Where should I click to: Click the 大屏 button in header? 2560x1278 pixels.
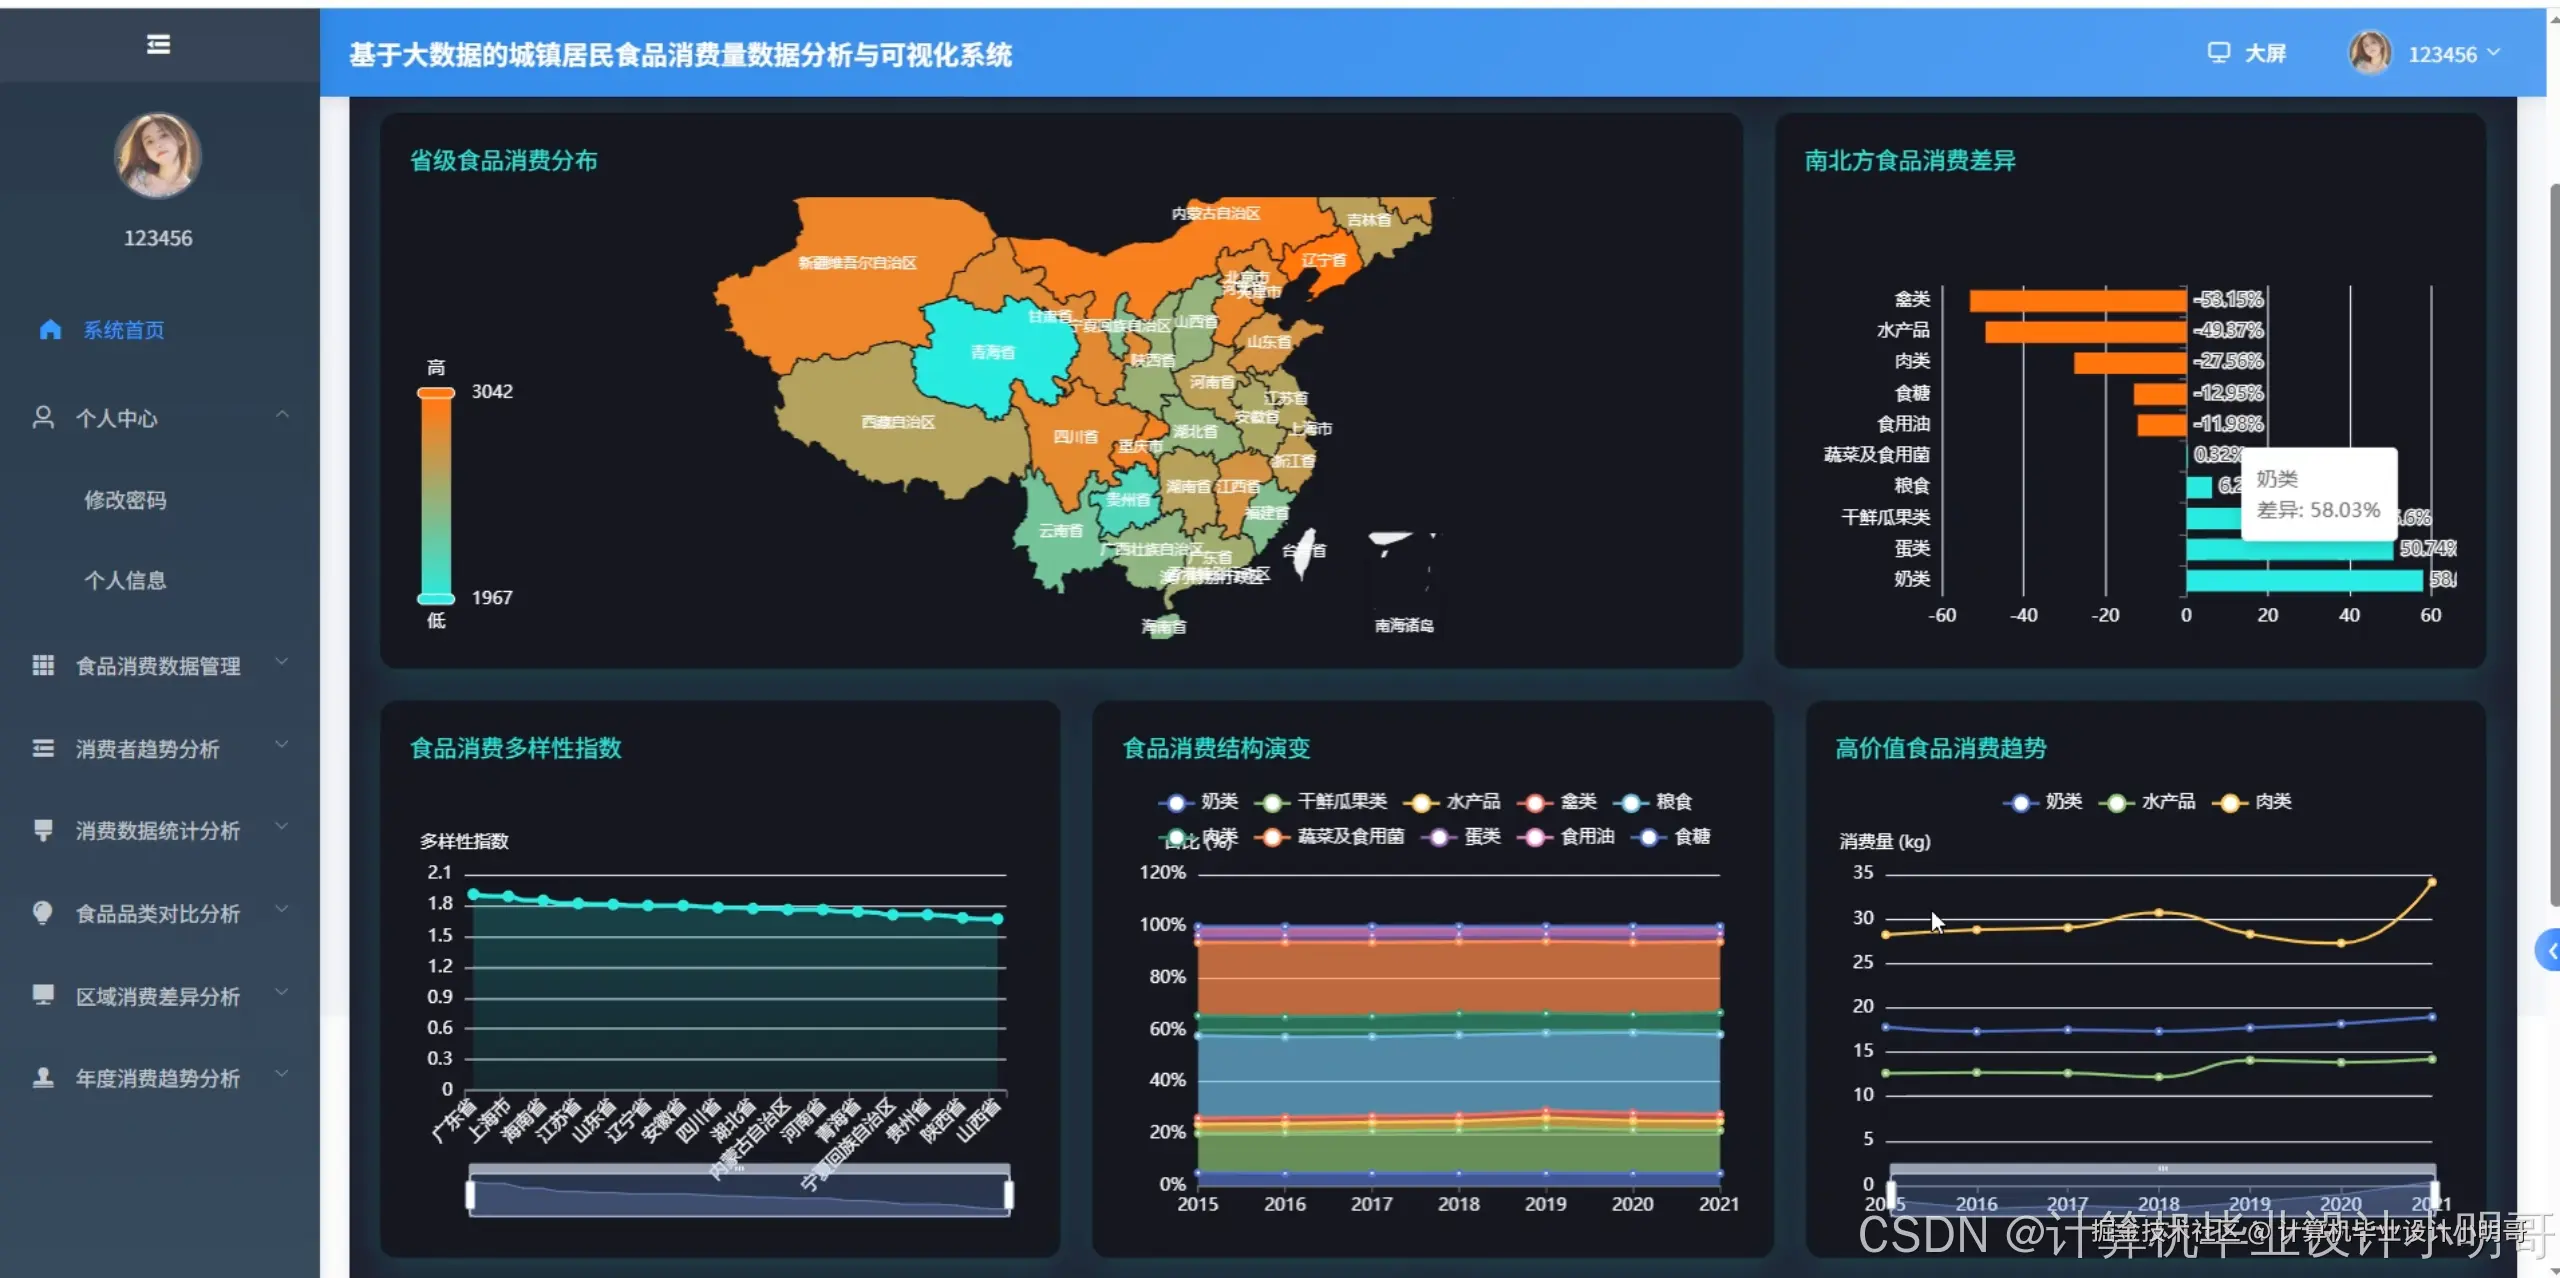click(2264, 53)
